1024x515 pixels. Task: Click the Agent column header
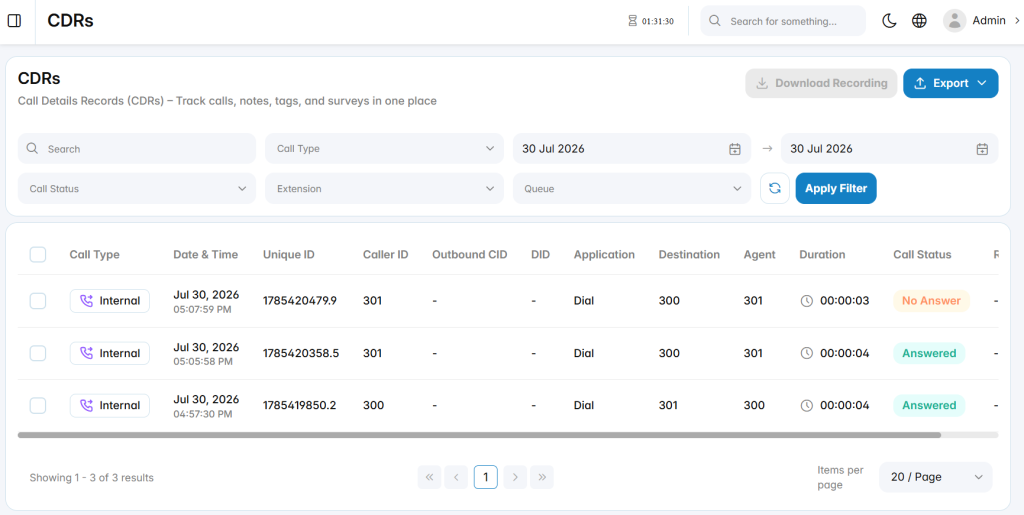pos(760,255)
